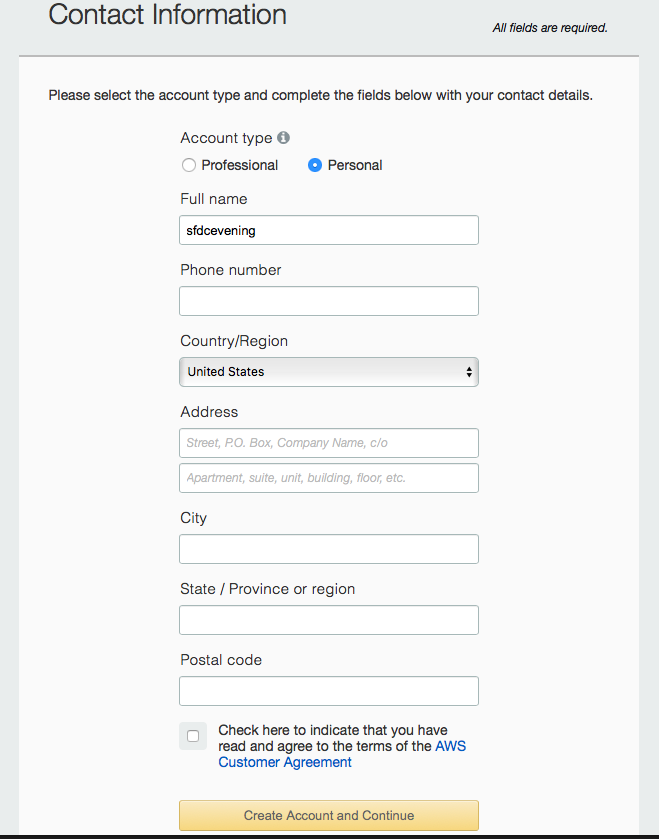Click the Phone number input field
Screen dimensions: 659x839
pos(329,301)
